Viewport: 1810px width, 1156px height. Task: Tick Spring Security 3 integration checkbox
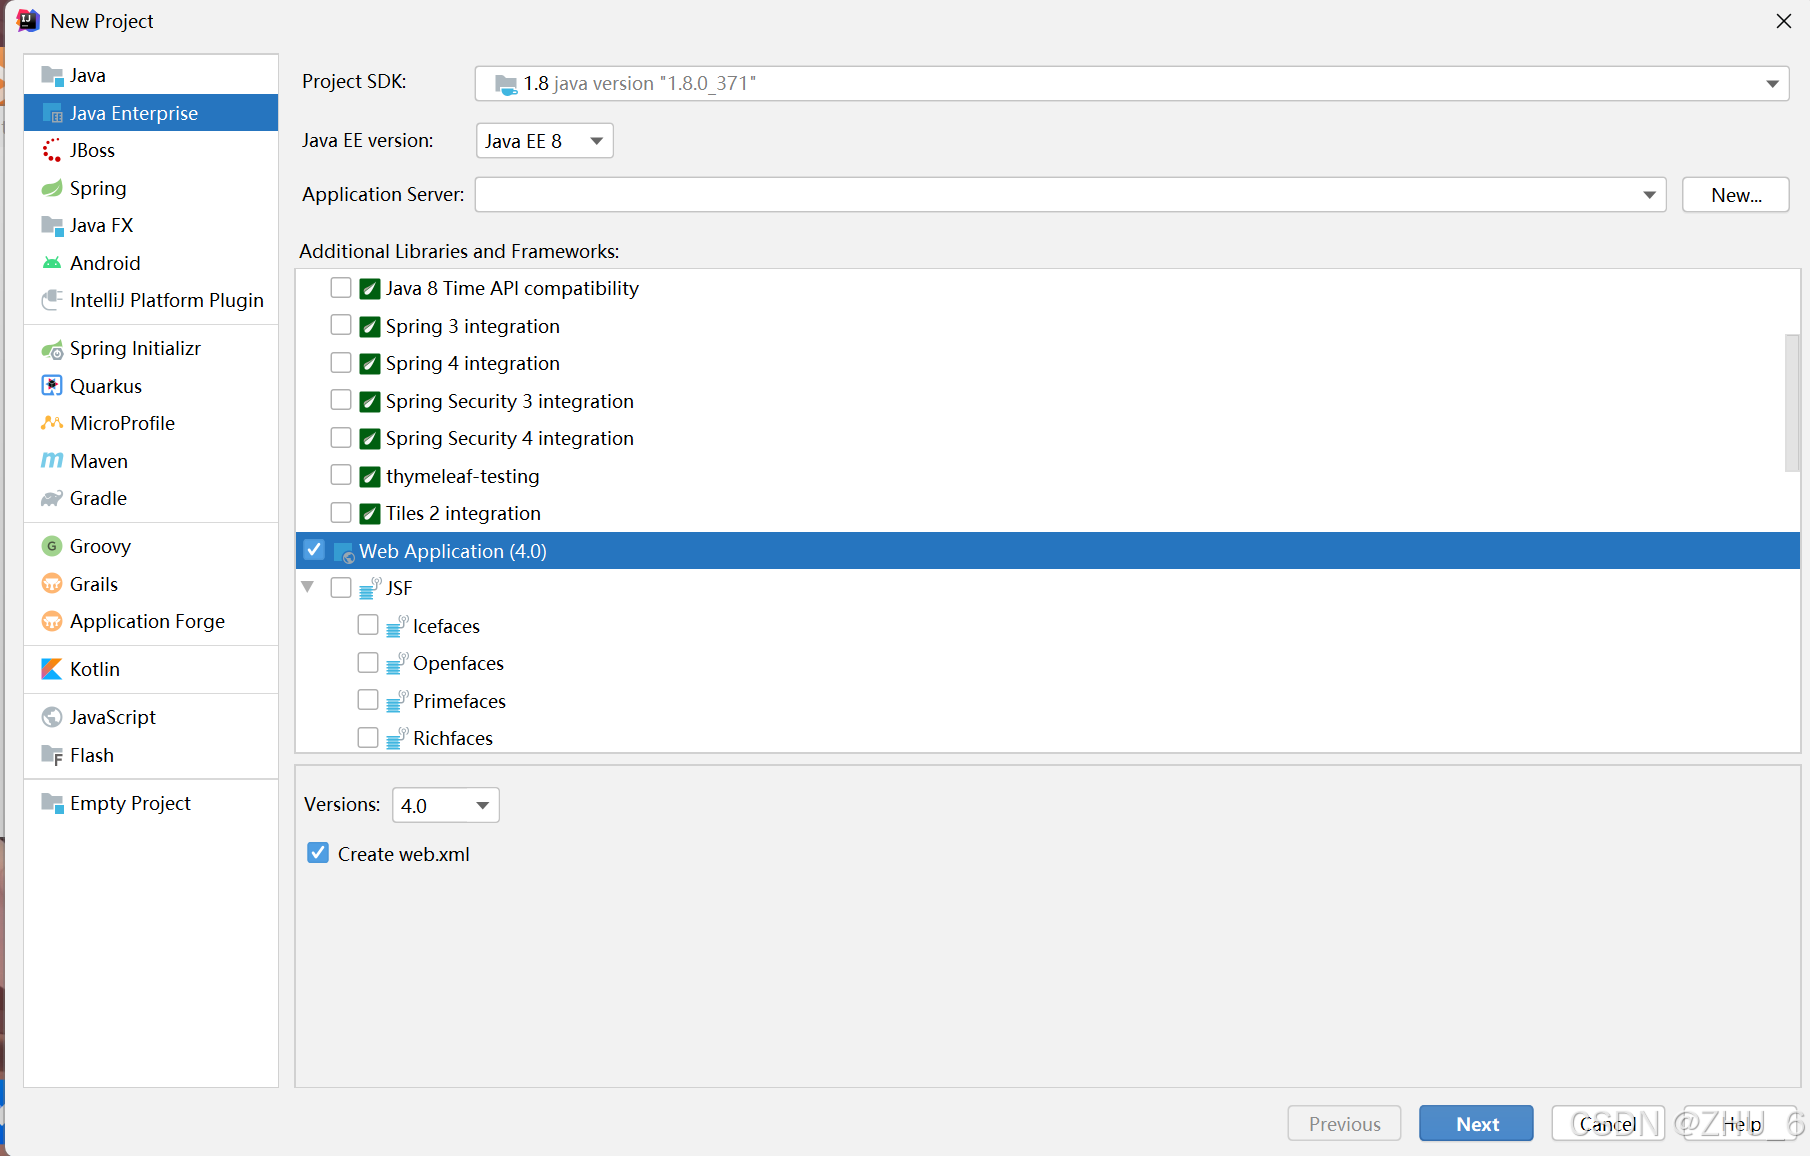pyautogui.click(x=341, y=400)
